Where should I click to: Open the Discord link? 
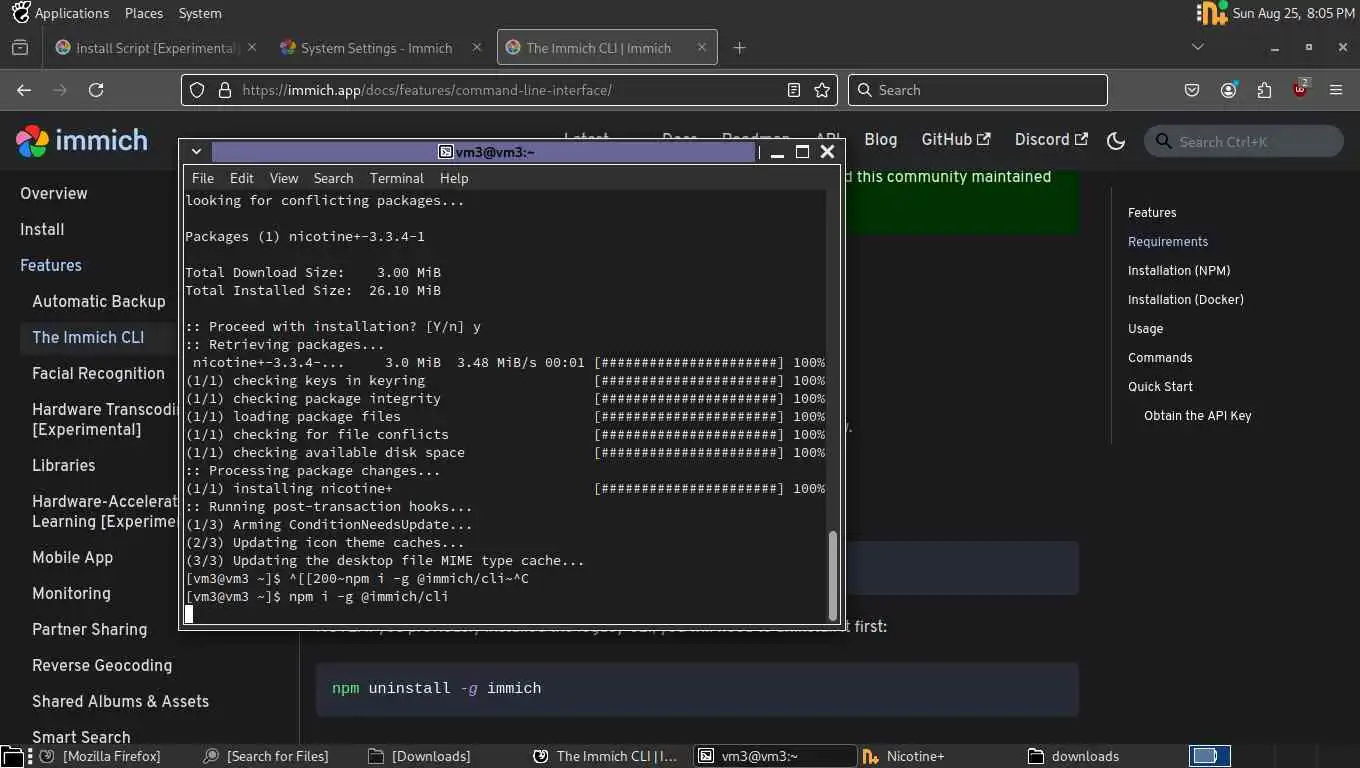point(1051,140)
